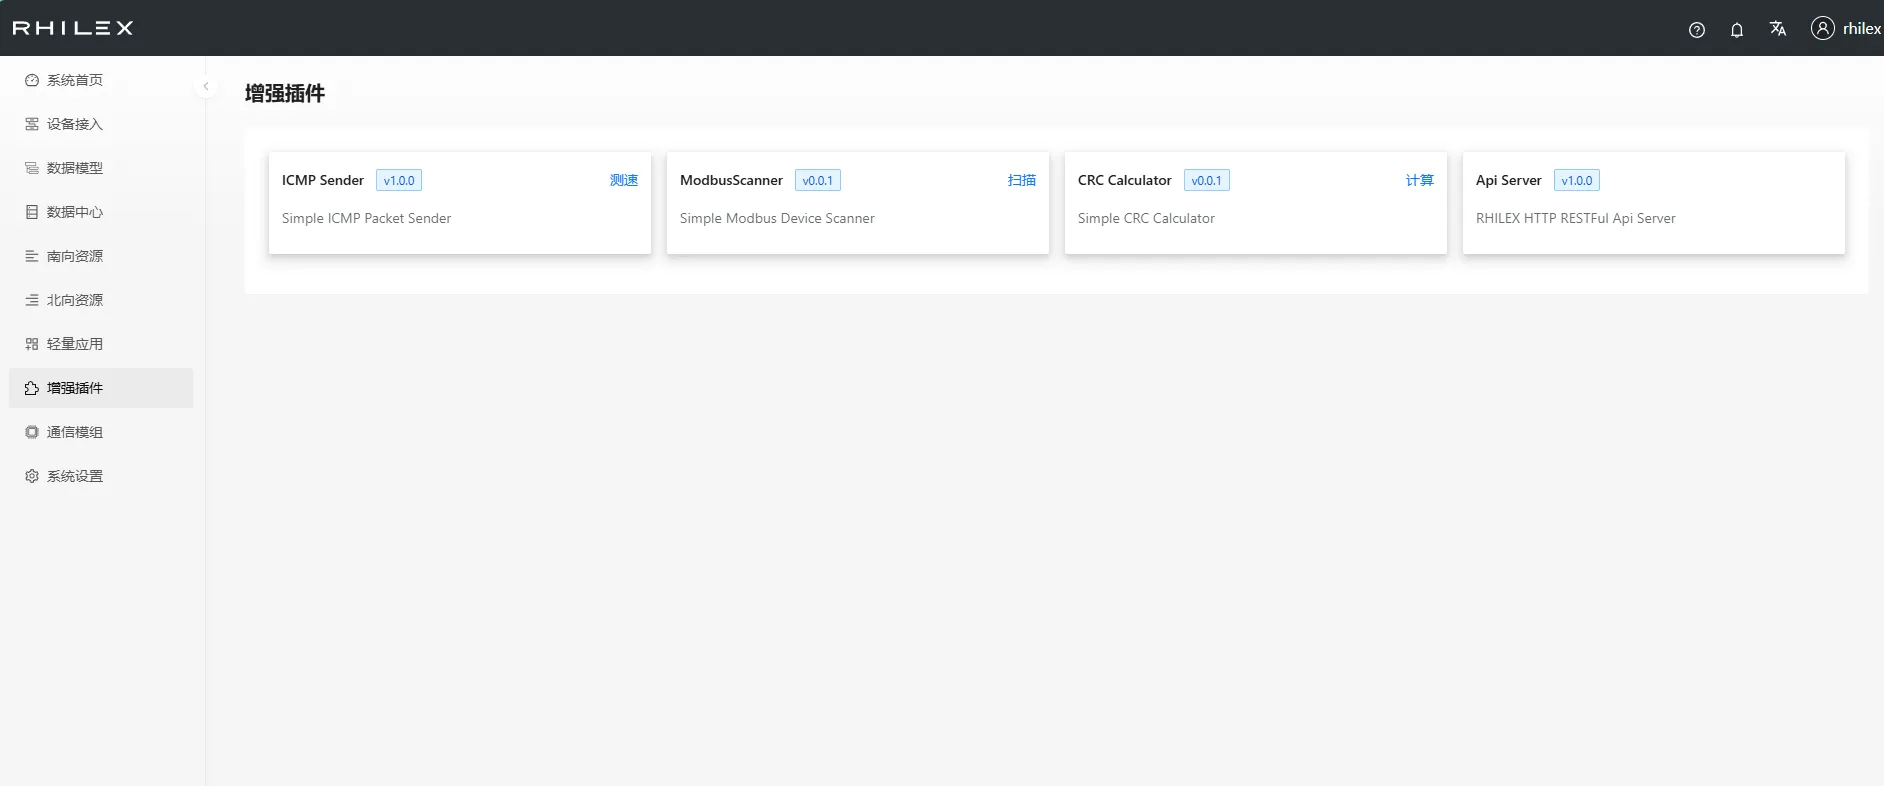The width and height of the screenshot is (1884, 786).
Task: Click the 系统首页 dashboard icon
Action: tap(32, 80)
